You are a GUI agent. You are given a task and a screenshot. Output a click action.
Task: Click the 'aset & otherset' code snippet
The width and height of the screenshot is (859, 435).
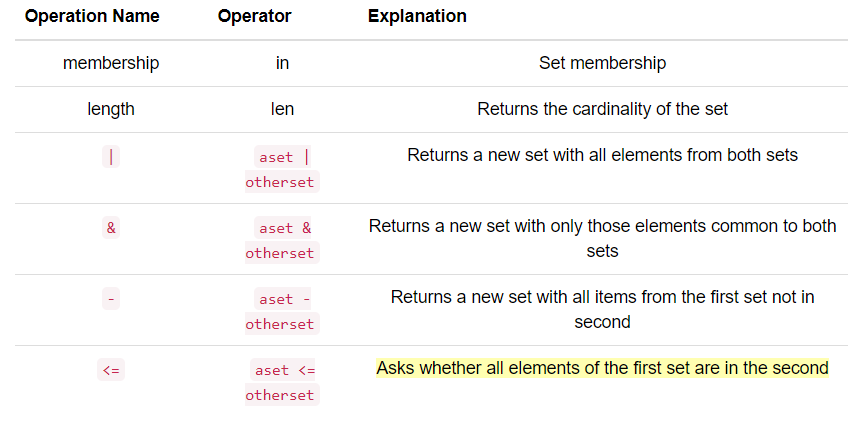pyautogui.click(x=282, y=240)
